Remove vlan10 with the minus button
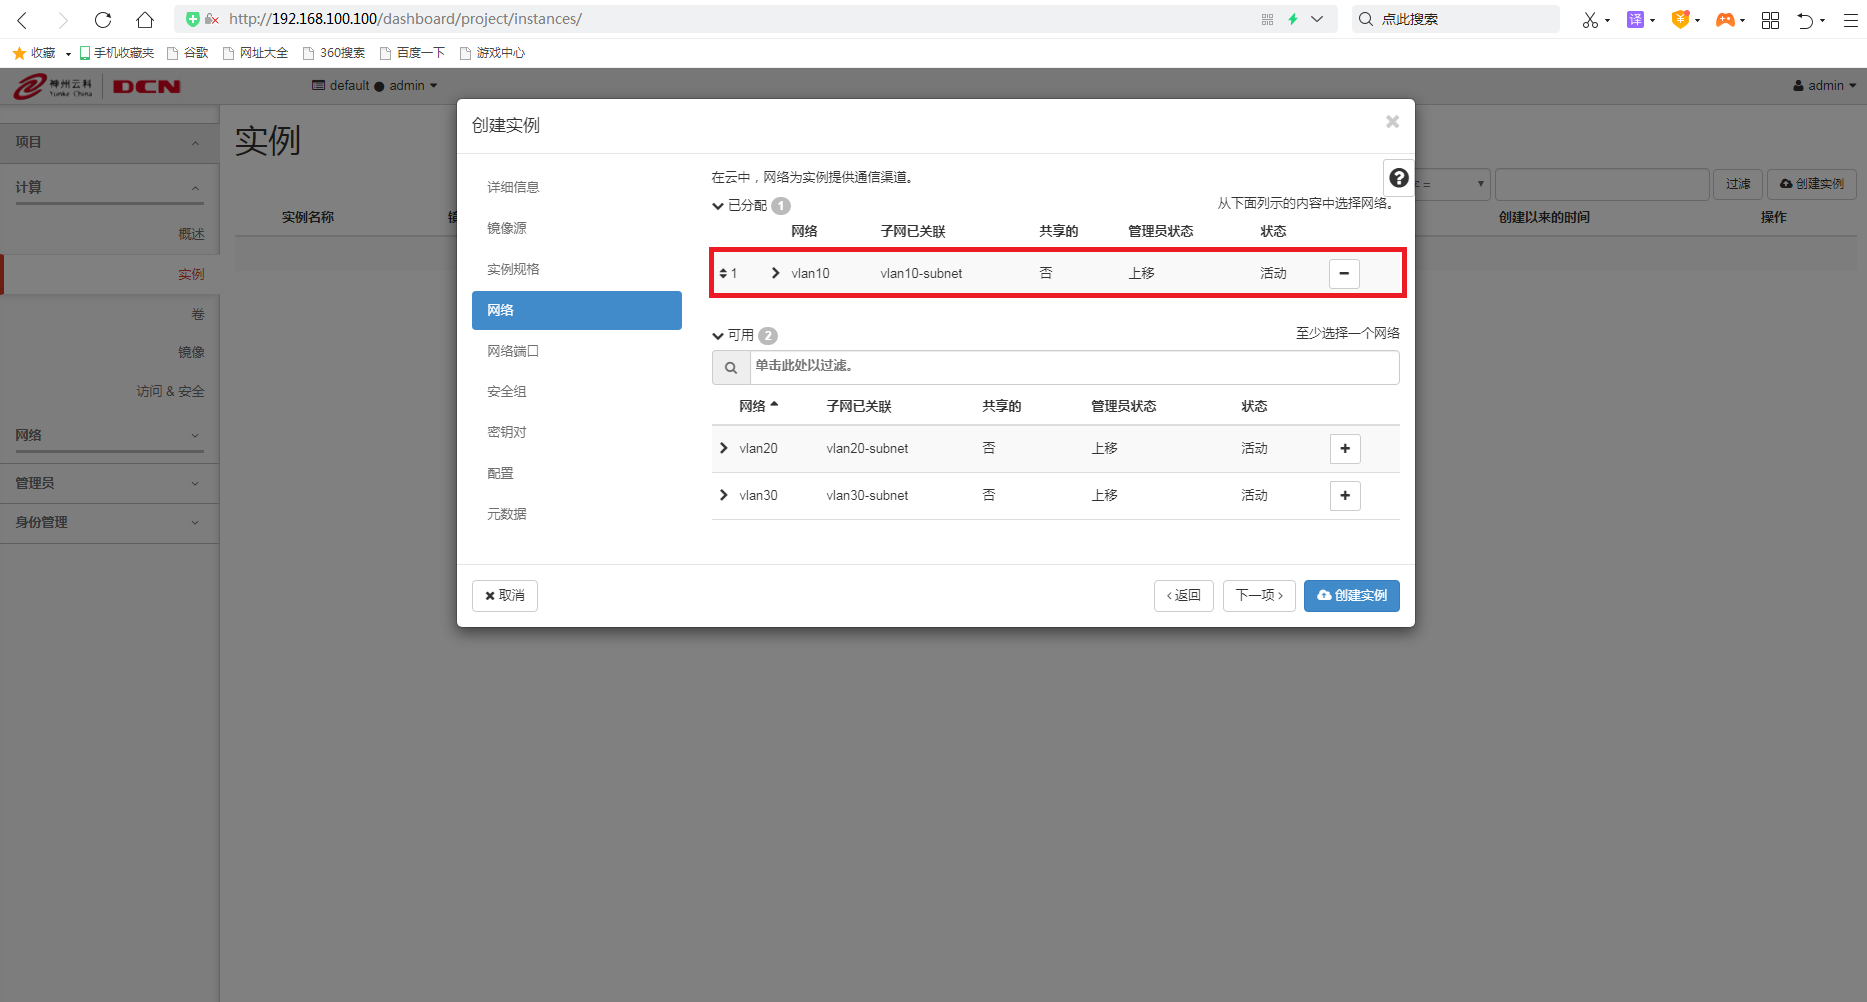This screenshot has height=1002, width=1867. click(1344, 273)
